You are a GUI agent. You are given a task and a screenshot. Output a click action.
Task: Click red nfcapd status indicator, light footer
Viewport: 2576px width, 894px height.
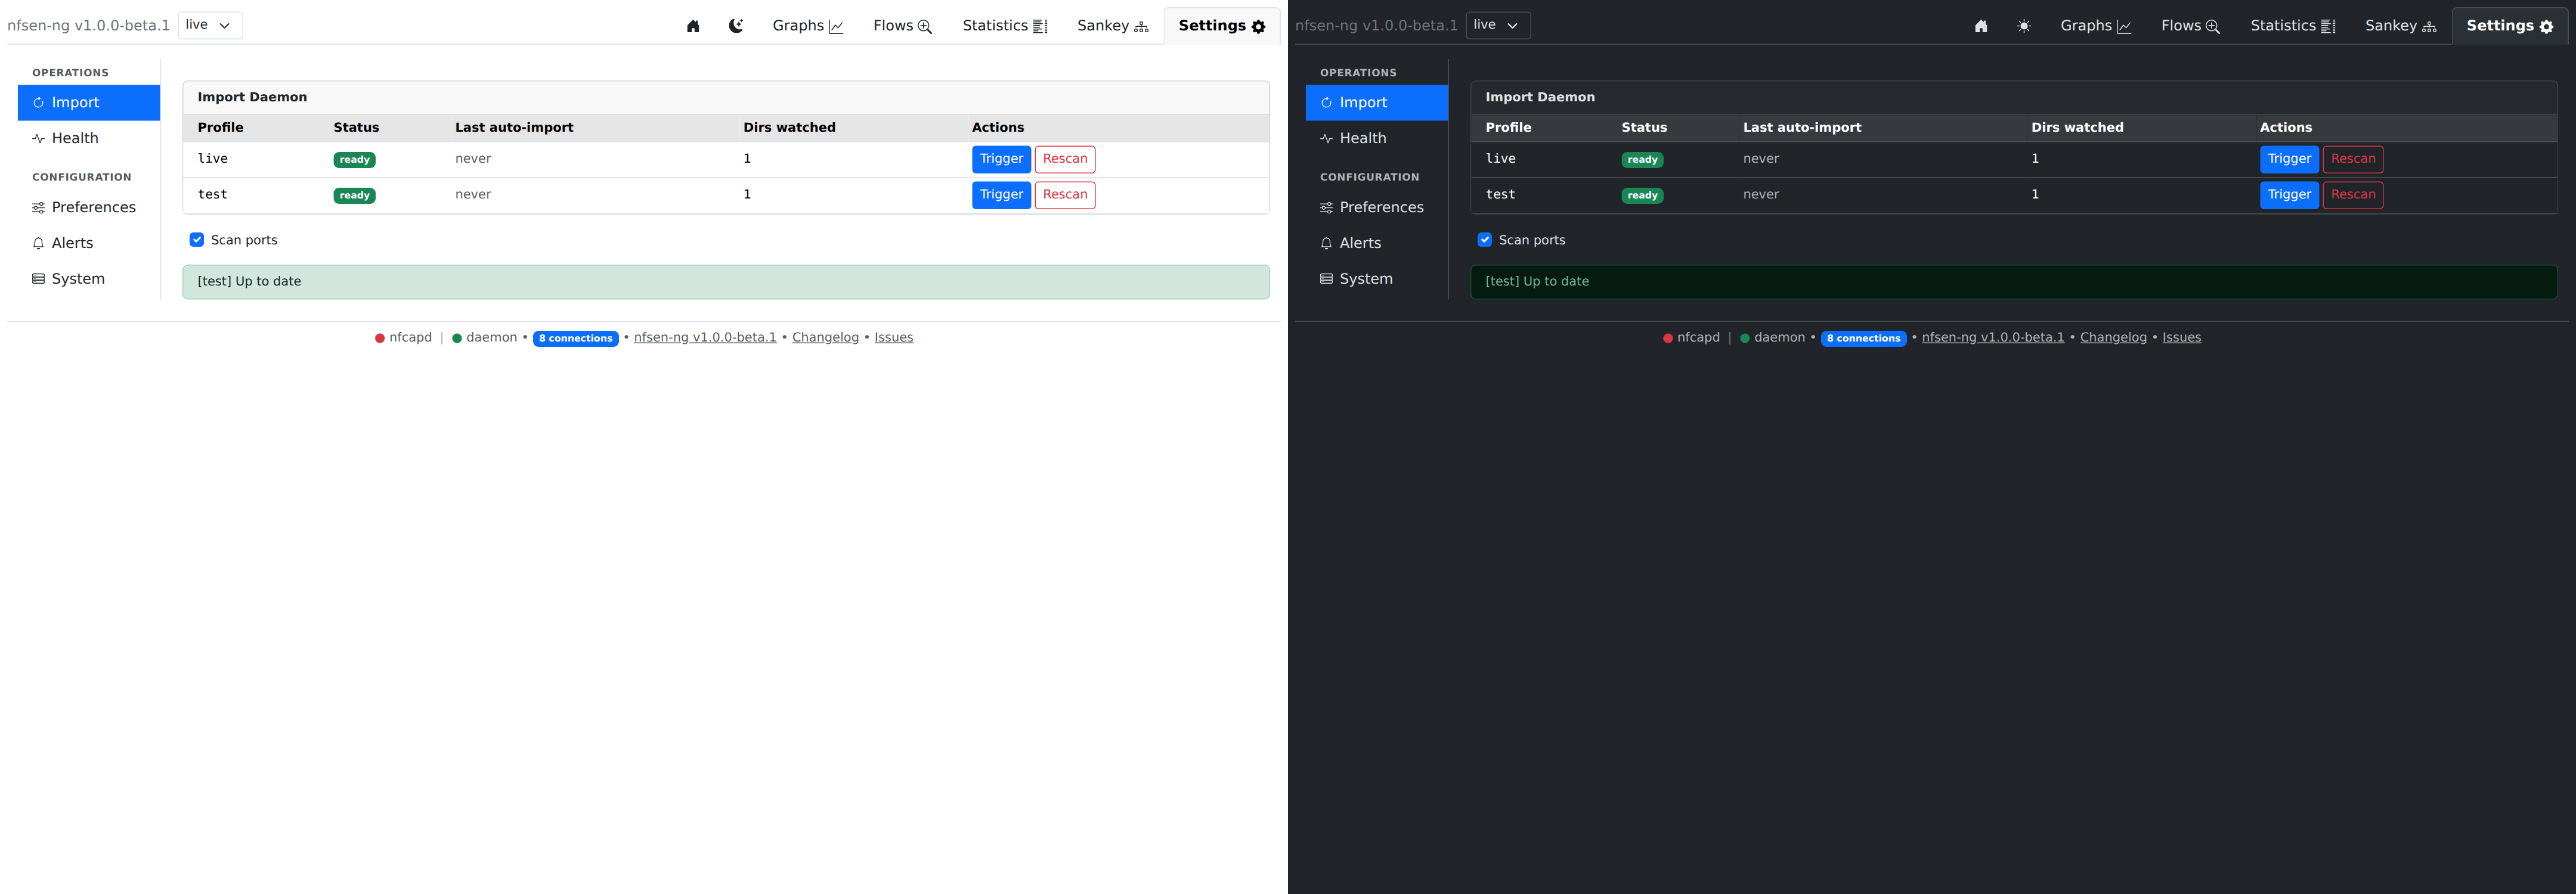380,339
